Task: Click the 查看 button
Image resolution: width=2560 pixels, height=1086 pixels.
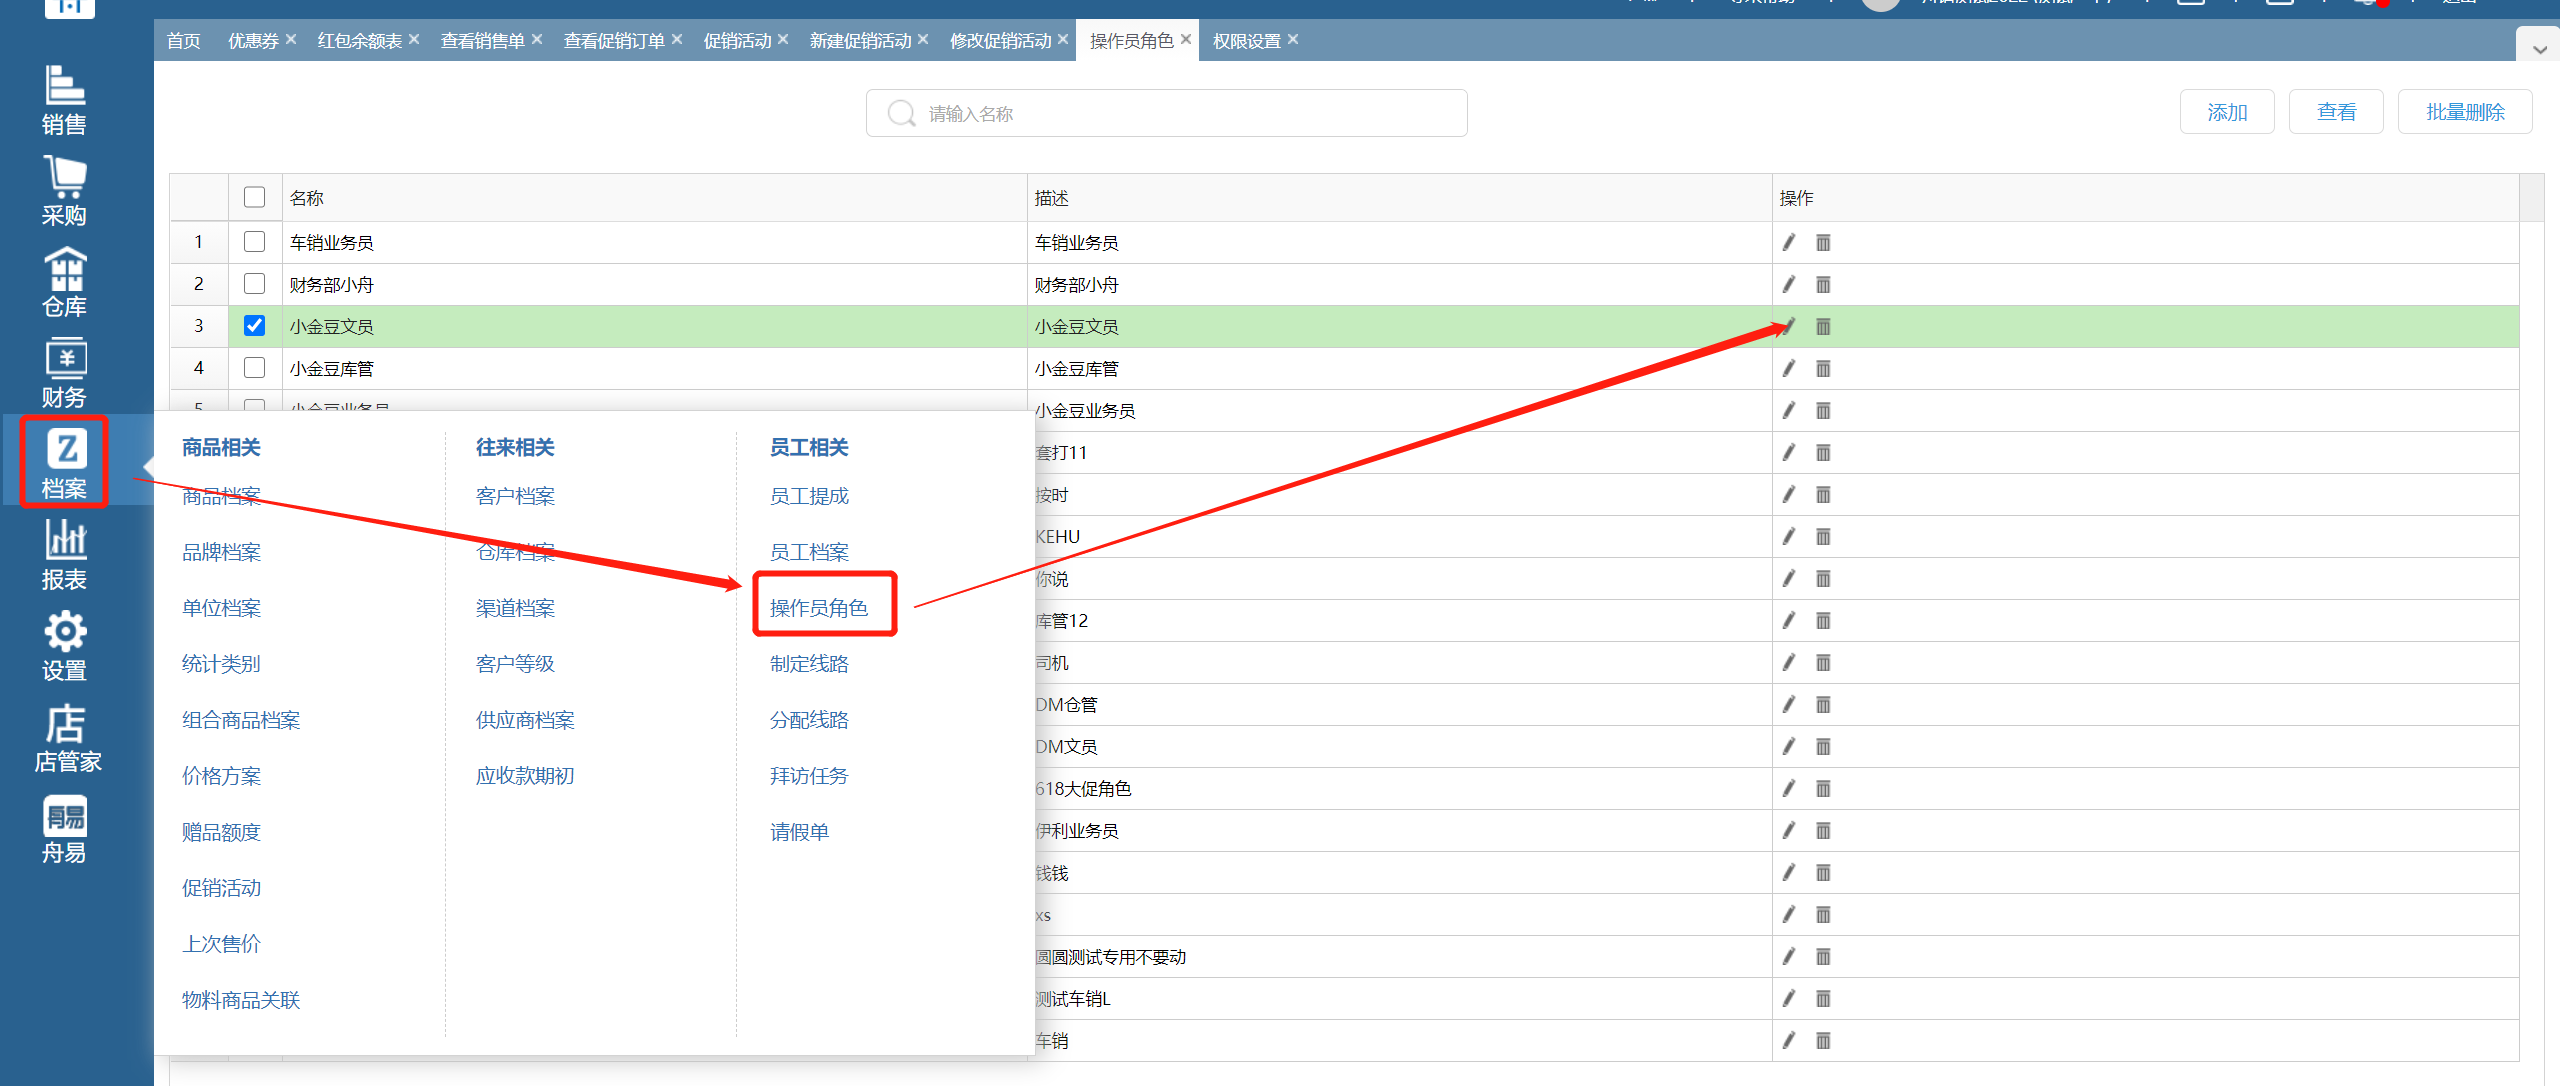Action: pos(2336,112)
